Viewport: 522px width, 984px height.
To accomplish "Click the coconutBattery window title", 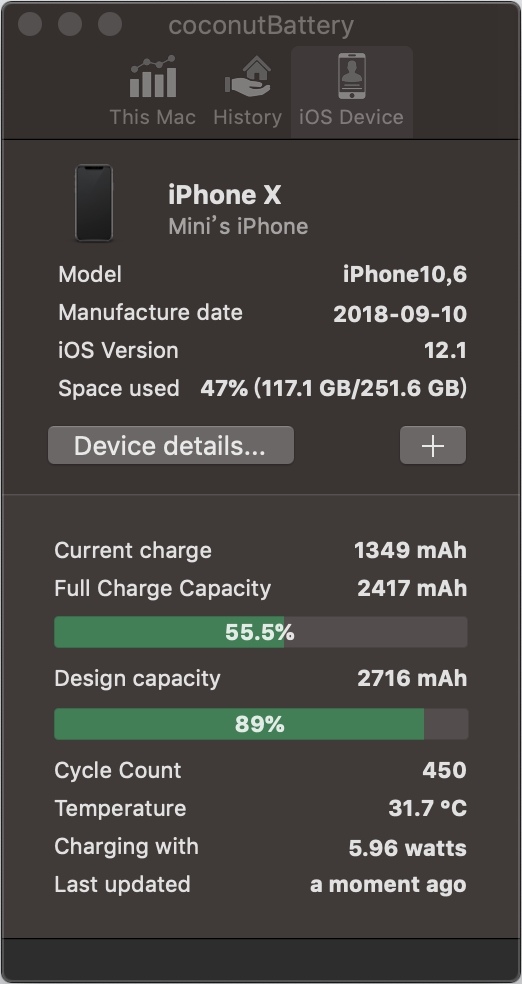I will coord(261,26).
